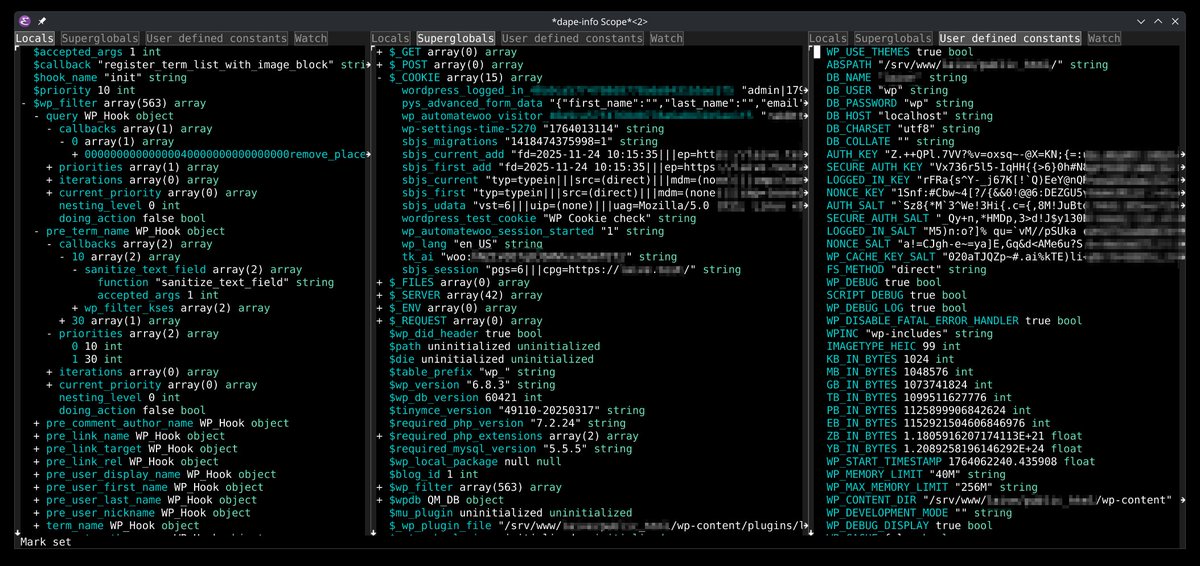Expand pre_comment_author_name WP_Hook object
The image size is (1200, 566).
pyautogui.click(x=36, y=423)
